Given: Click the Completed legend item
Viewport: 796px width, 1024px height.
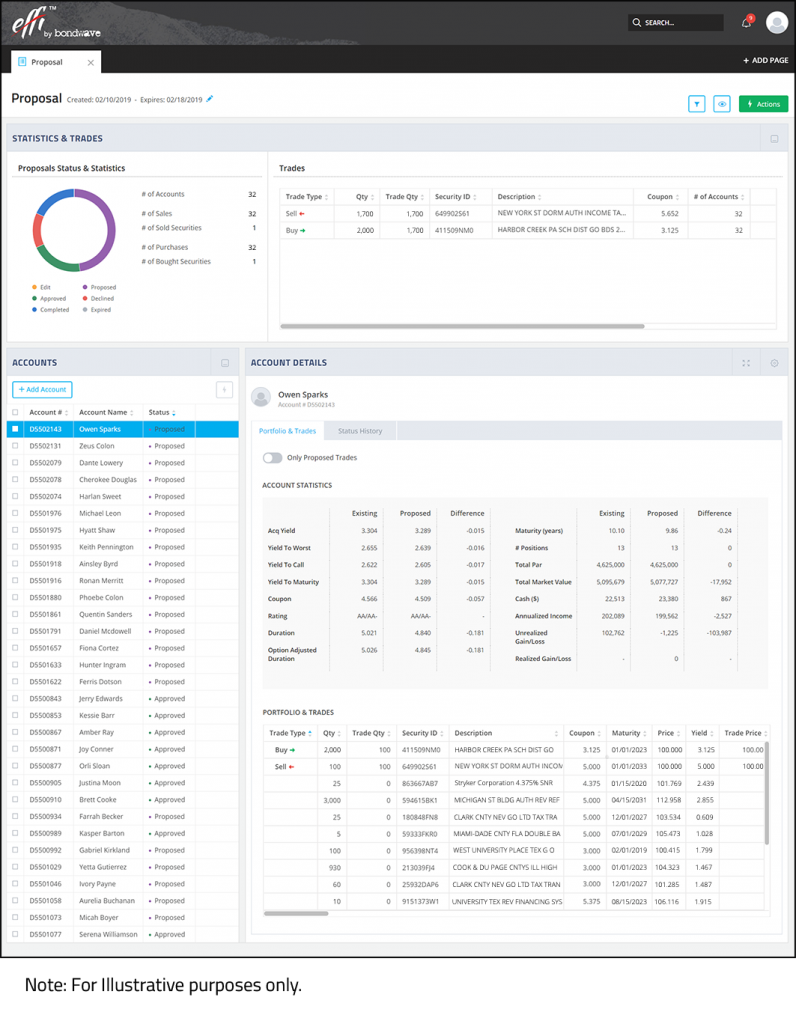Looking at the screenshot, I should click(x=50, y=310).
